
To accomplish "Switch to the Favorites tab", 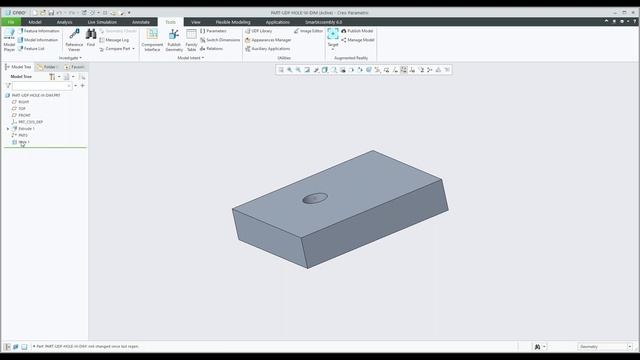I will pos(75,67).
